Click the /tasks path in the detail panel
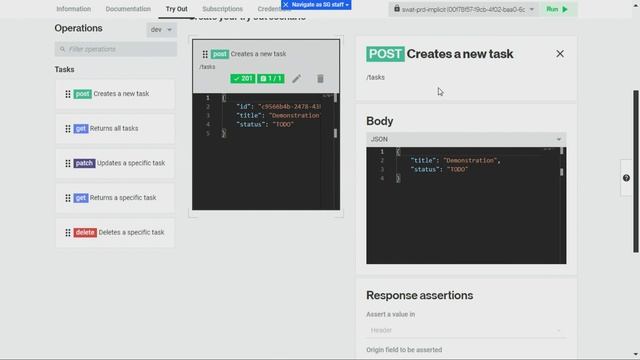This screenshot has width=640, height=360. pyautogui.click(x=375, y=77)
